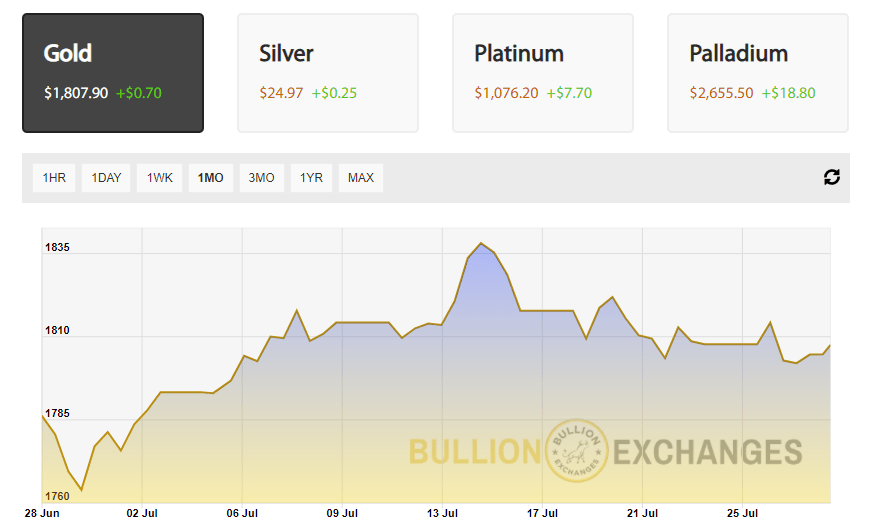The image size is (877, 529).
Task: Click the 21 Jul date label
Action: coord(643,513)
